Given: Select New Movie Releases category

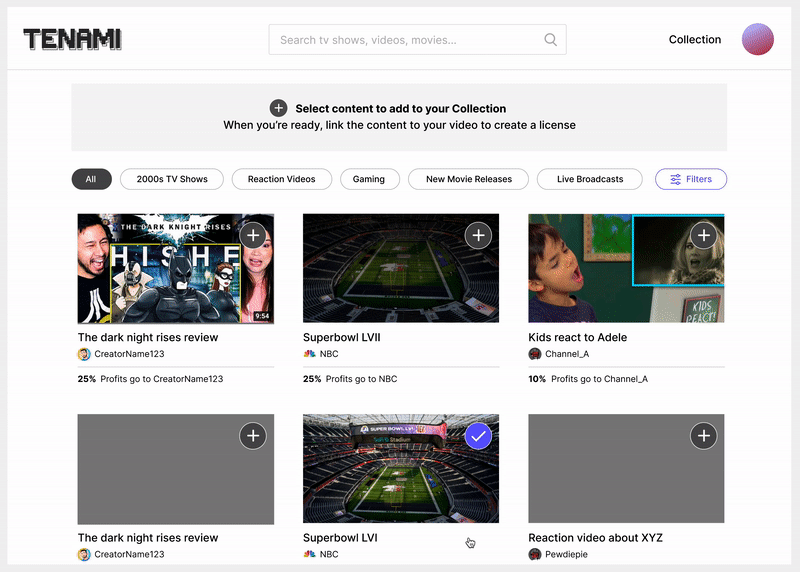Looking at the screenshot, I should pyautogui.click(x=468, y=179).
